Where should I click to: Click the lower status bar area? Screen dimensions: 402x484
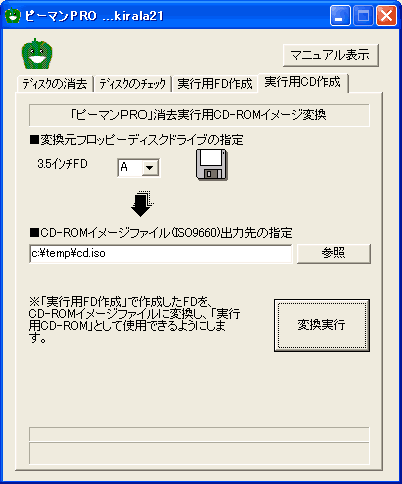(x=199, y=453)
